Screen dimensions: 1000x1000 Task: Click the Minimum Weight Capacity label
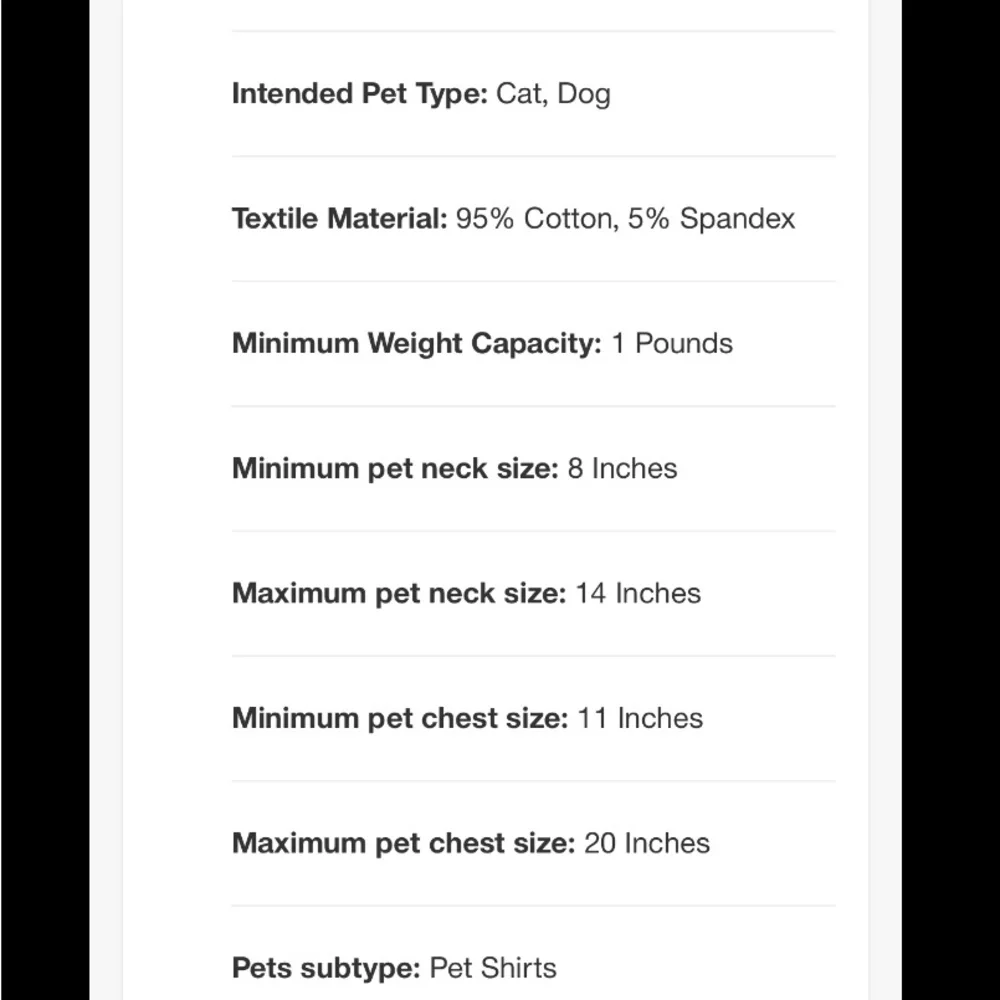pos(417,344)
